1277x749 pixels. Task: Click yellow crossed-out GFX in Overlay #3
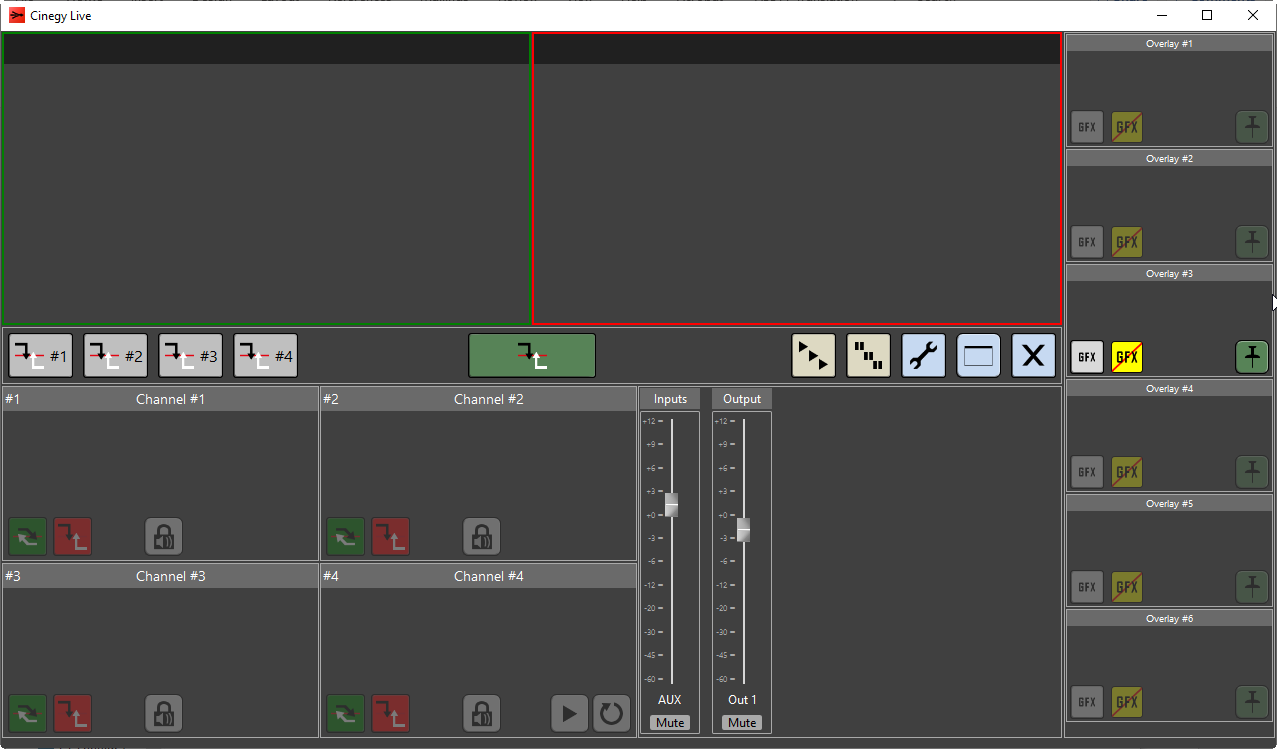(x=1127, y=357)
